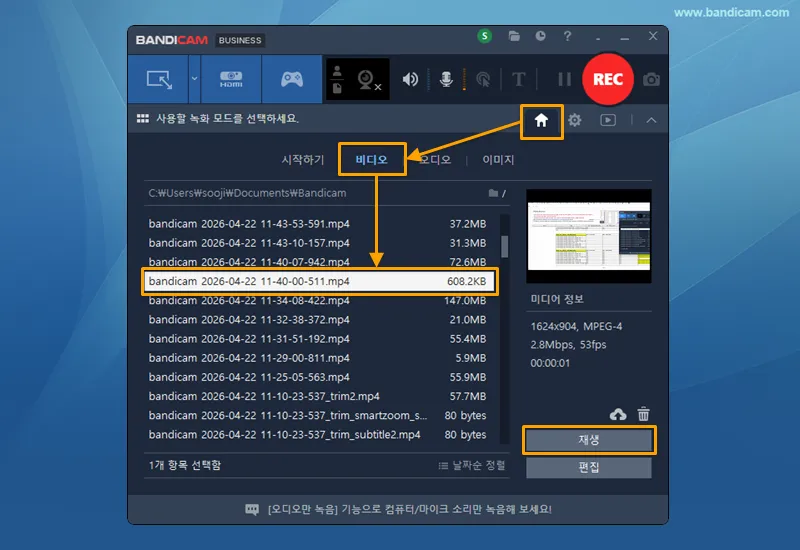Delete selected file with trash icon

click(x=643, y=414)
